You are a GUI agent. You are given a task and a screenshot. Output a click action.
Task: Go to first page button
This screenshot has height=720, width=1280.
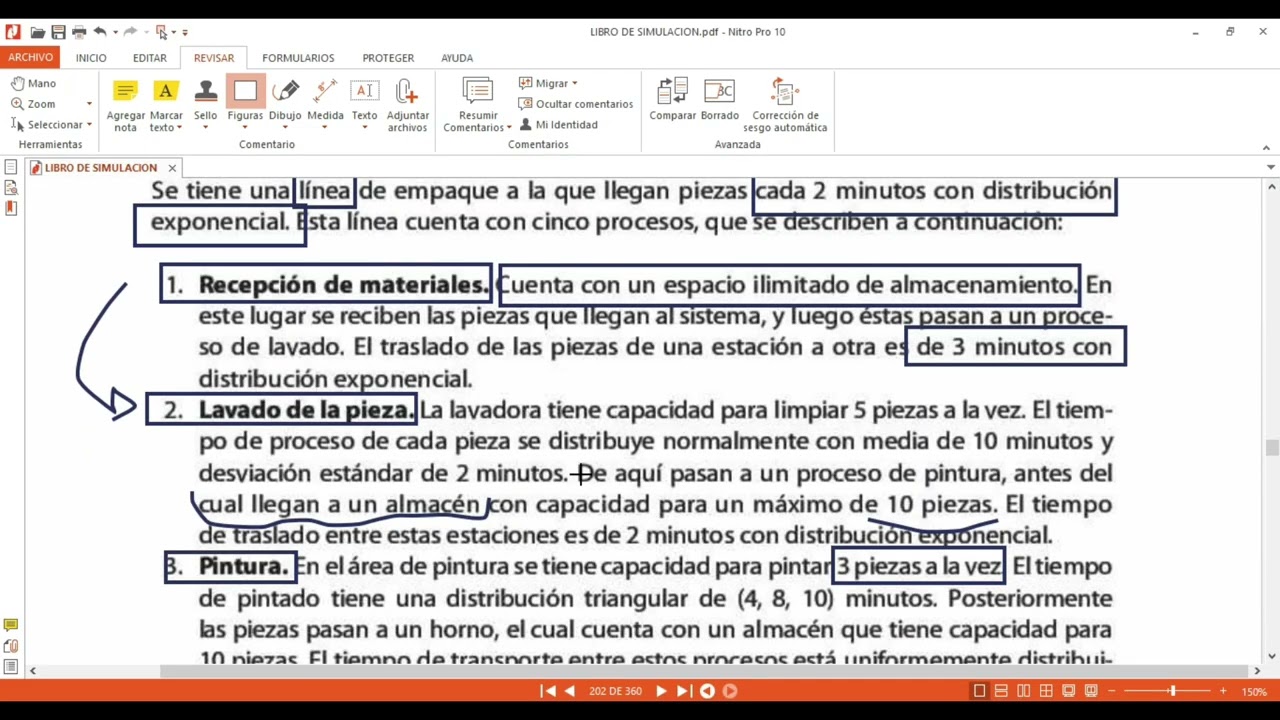pyautogui.click(x=548, y=691)
